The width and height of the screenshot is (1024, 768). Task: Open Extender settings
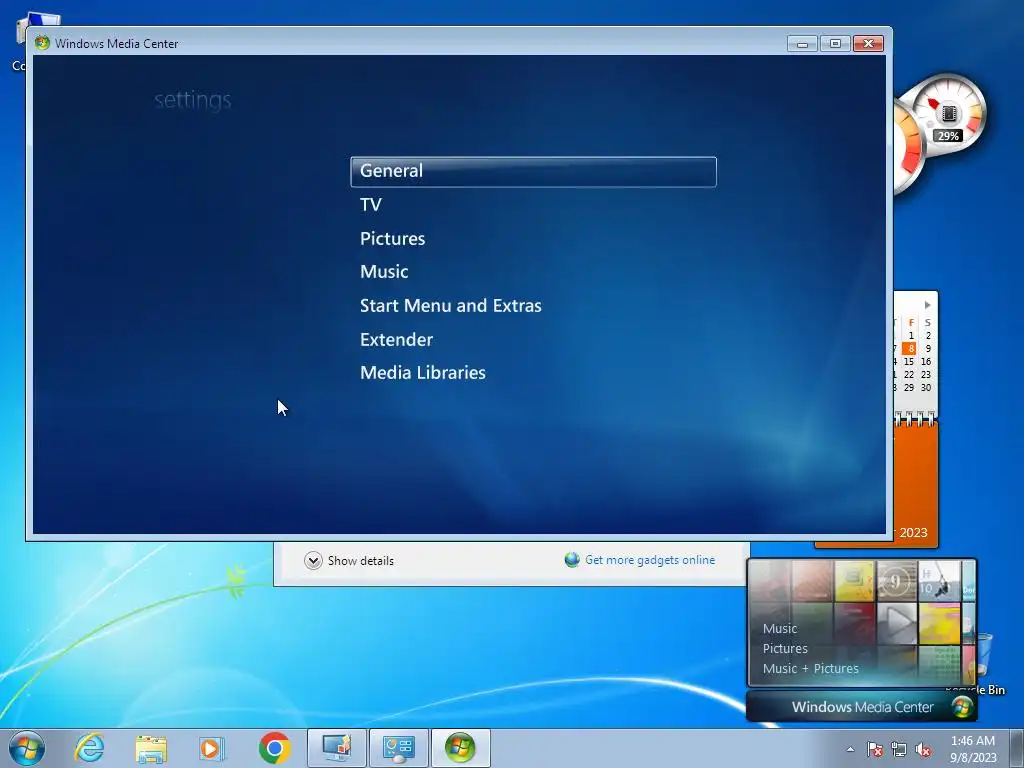(x=396, y=340)
